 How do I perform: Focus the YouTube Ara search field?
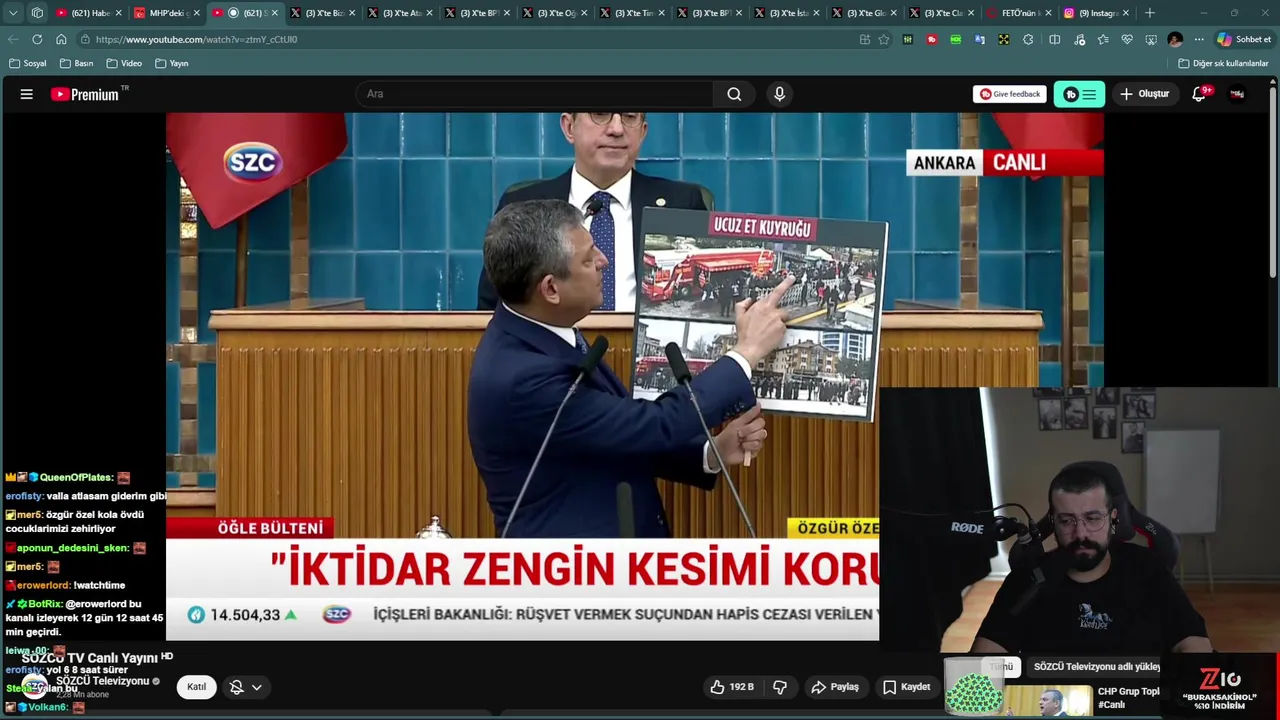point(535,94)
